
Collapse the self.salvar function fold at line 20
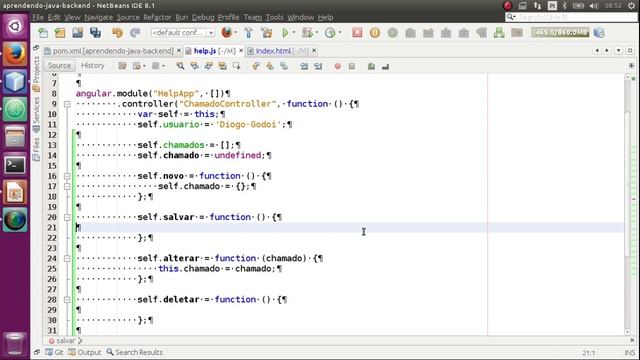coord(67,217)
